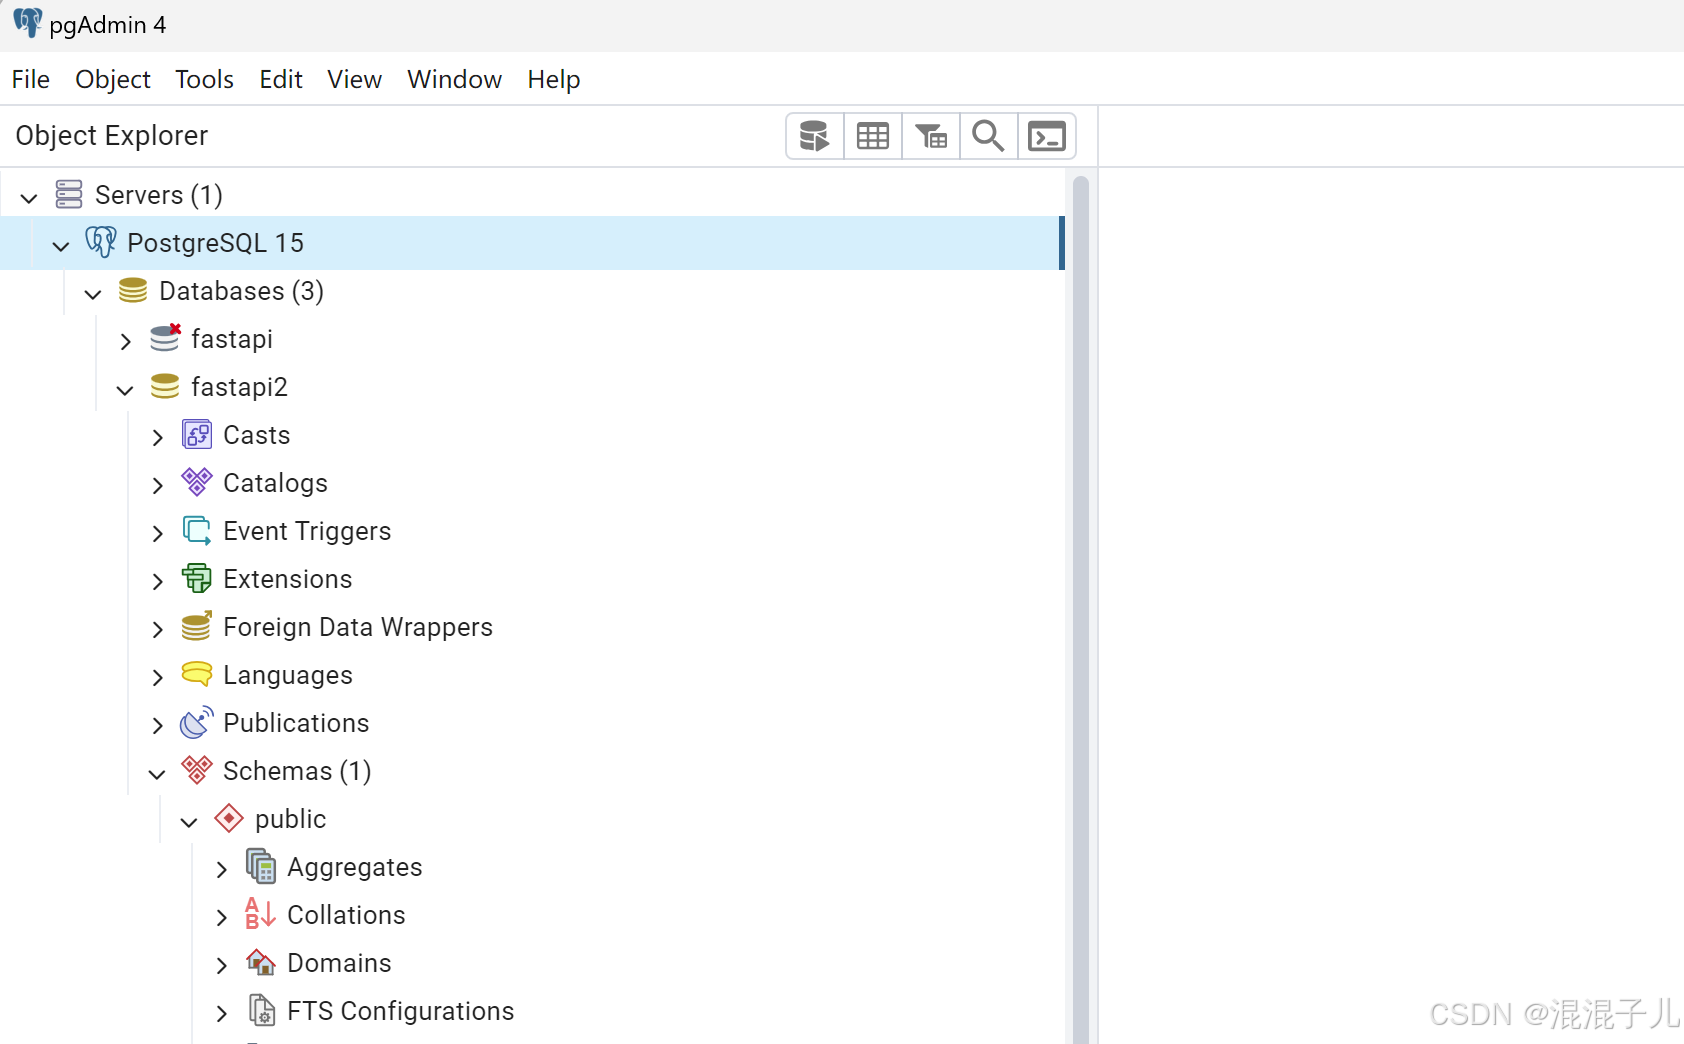Click the Extensions node icon
This screenshot has width=1684, height=1044.
(x=197, y=578)
